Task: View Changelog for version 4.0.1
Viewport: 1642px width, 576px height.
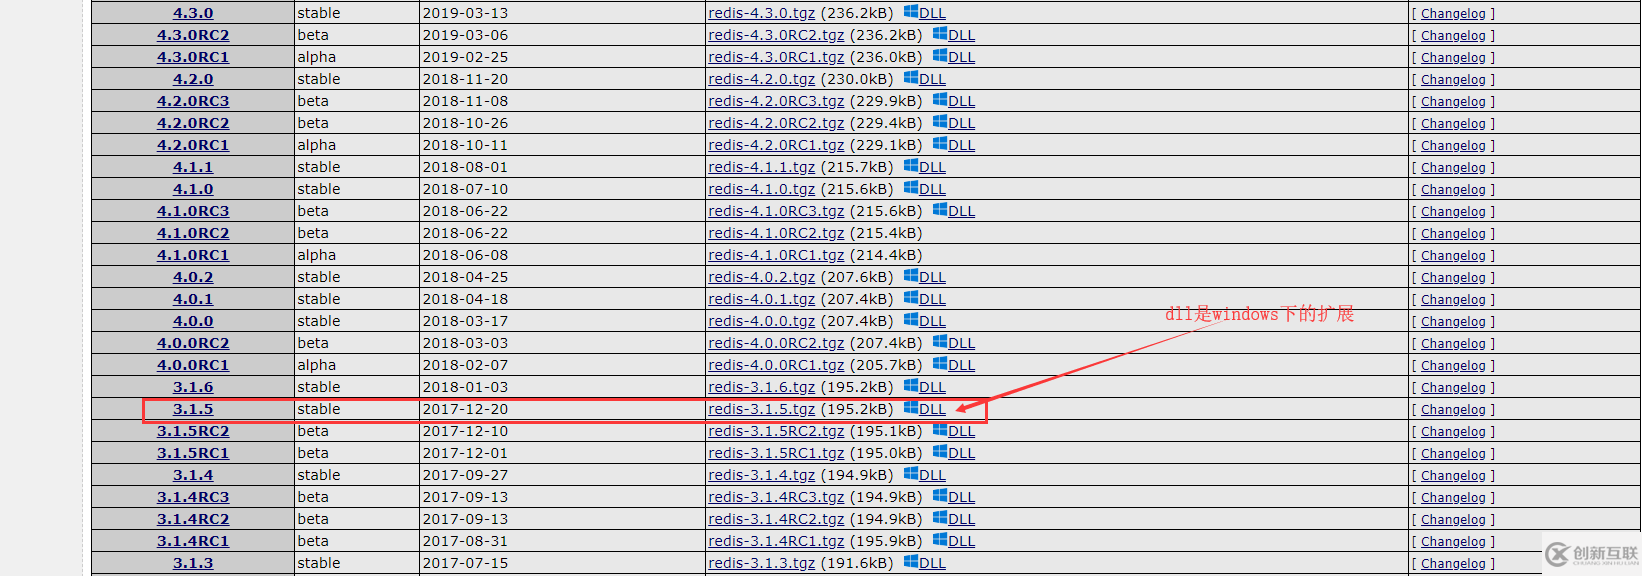Action: [x=1453, y=300]
